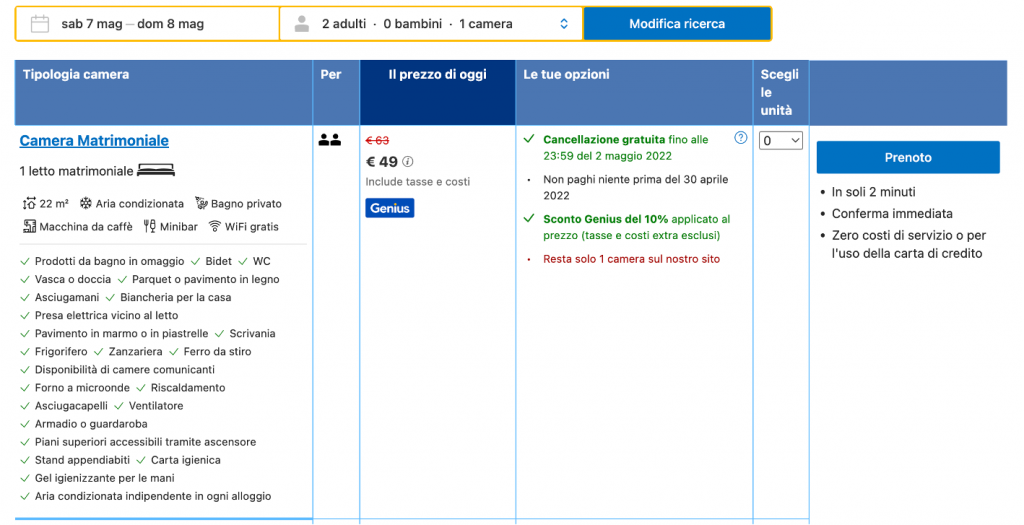Click the air conditioning snowflake icon
Screen dimensions: 1024x525
pos(86,204)
